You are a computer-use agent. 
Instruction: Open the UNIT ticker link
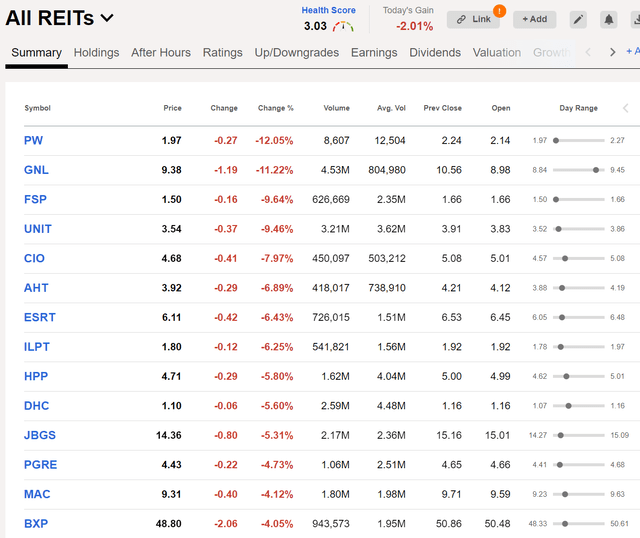point(38,229)
